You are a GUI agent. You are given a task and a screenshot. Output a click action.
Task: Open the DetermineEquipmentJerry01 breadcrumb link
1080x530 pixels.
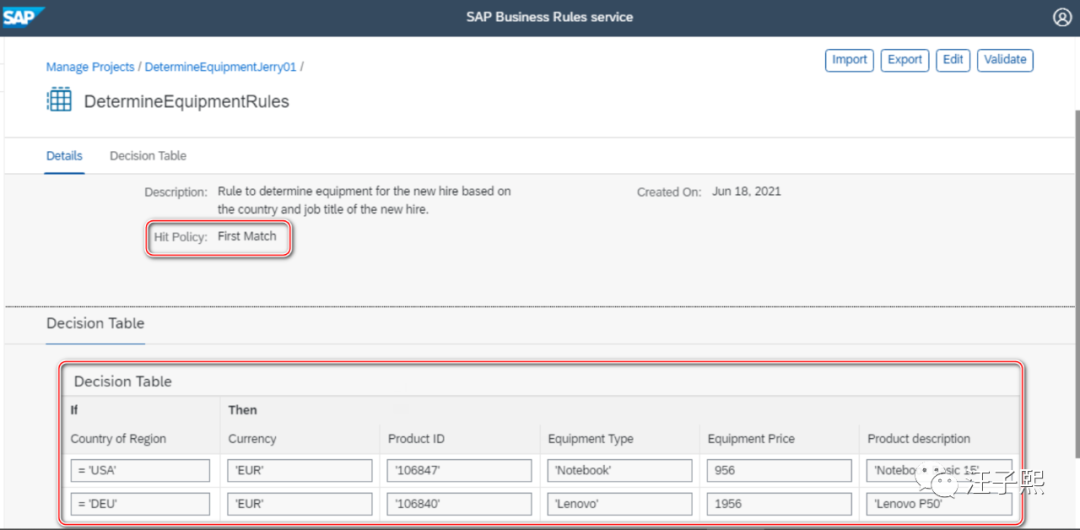coord(220,68)
